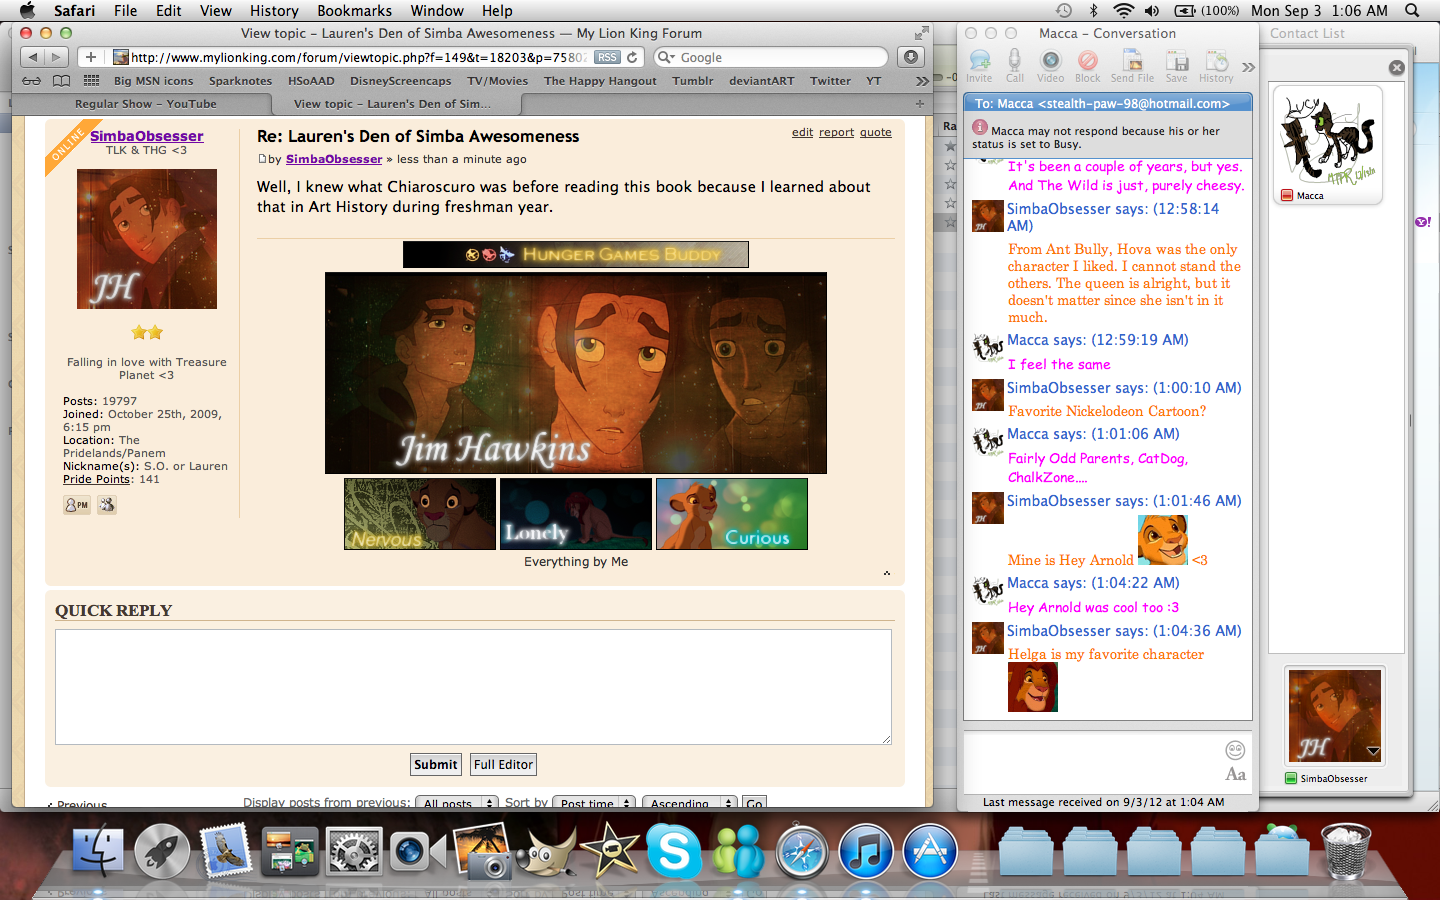Reload the page in the address bar
This screenshot has width=1440, height=900.
[x=632, y=57]
